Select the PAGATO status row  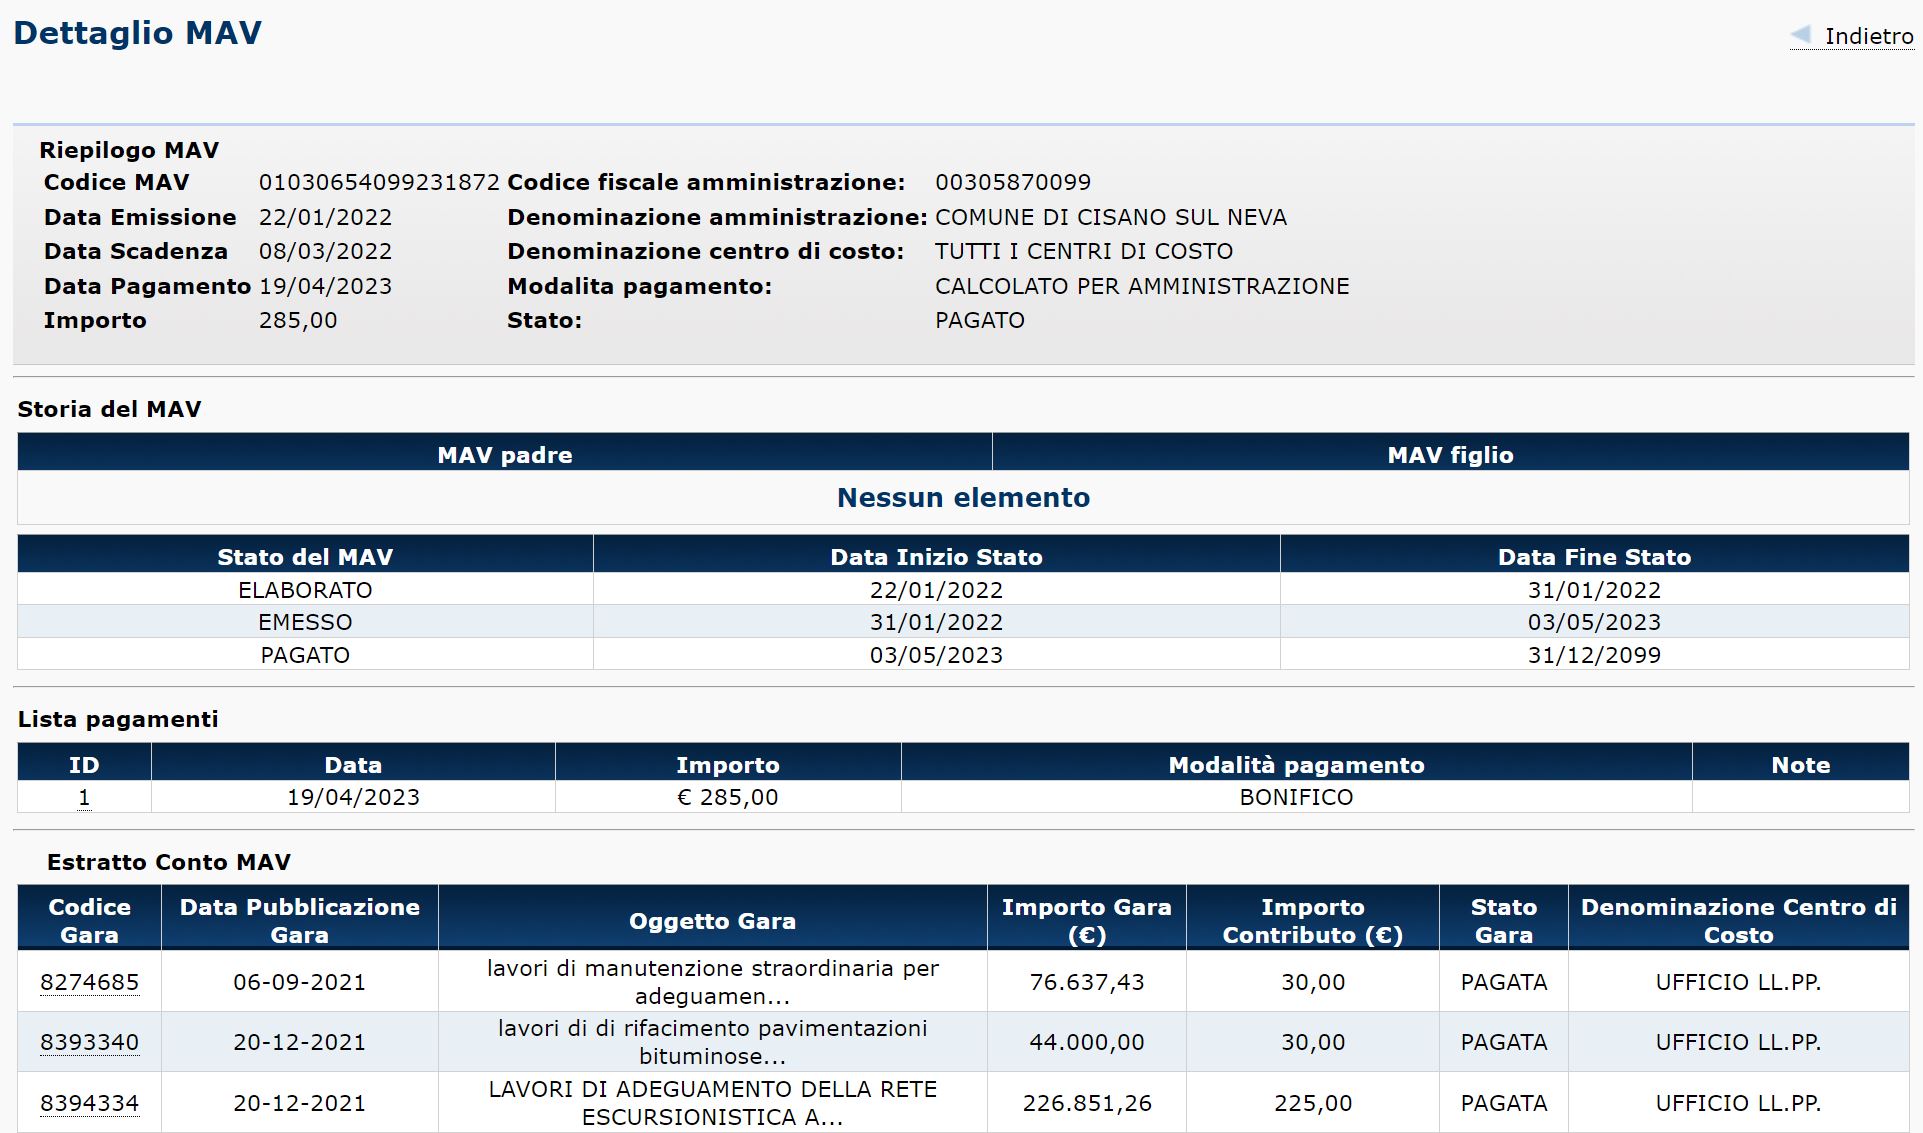click(305, 655)
